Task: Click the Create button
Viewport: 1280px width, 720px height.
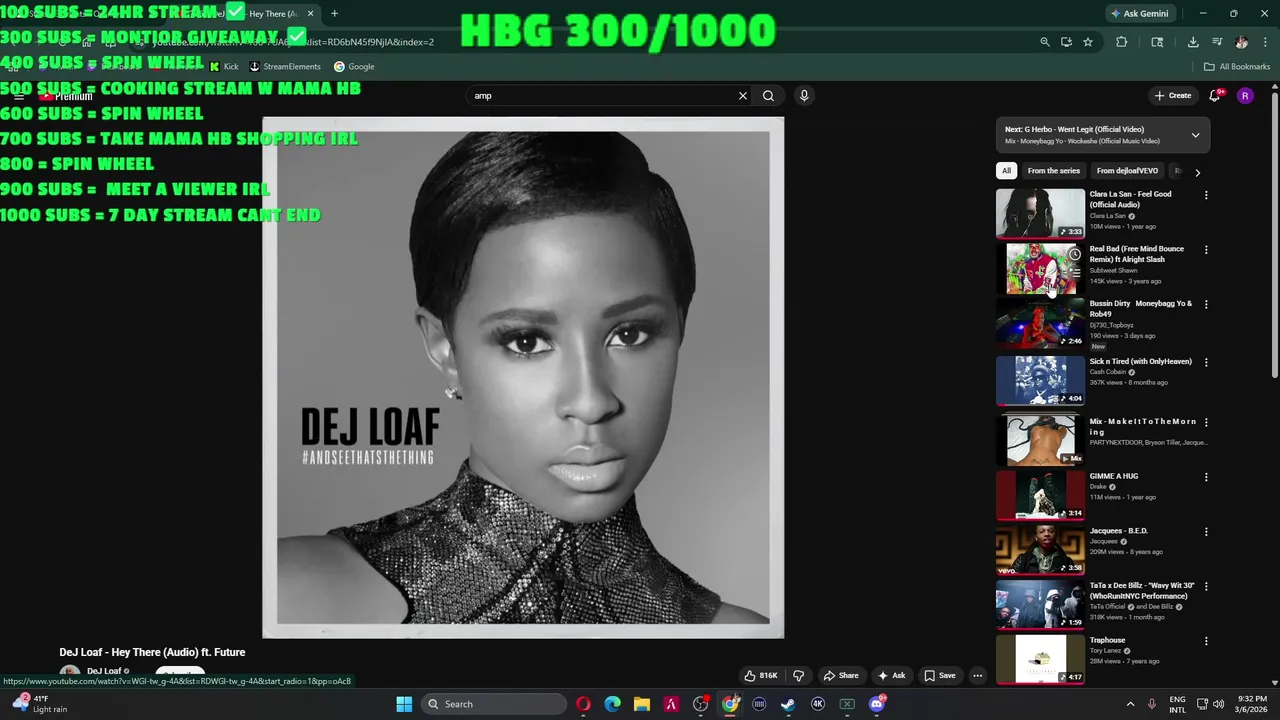Action: [x=1172, y=96]
